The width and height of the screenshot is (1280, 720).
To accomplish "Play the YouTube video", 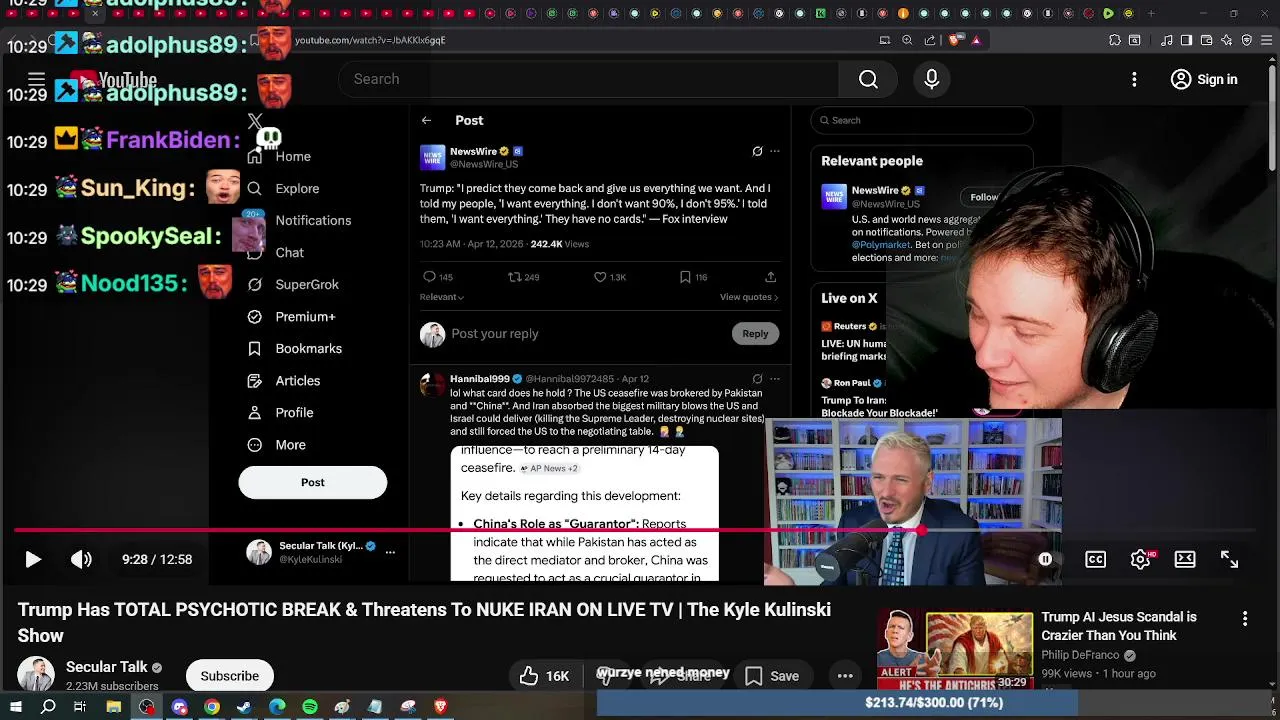I will coord(32,559).
